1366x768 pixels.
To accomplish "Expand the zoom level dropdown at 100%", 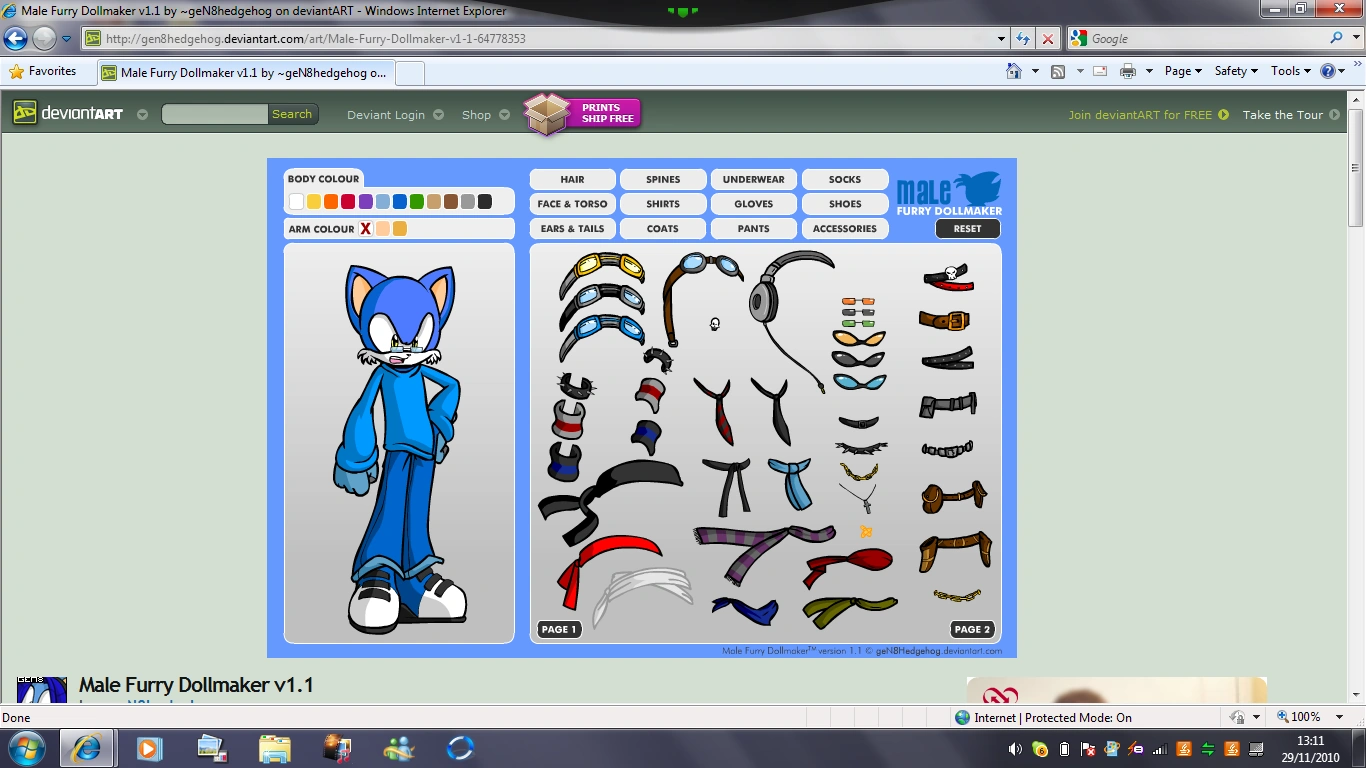I will [x=1340, y=717].
